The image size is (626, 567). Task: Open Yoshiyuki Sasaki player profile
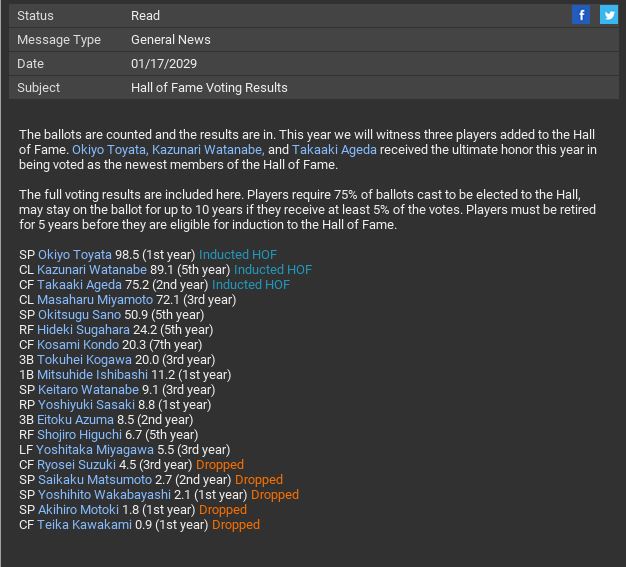86,405
